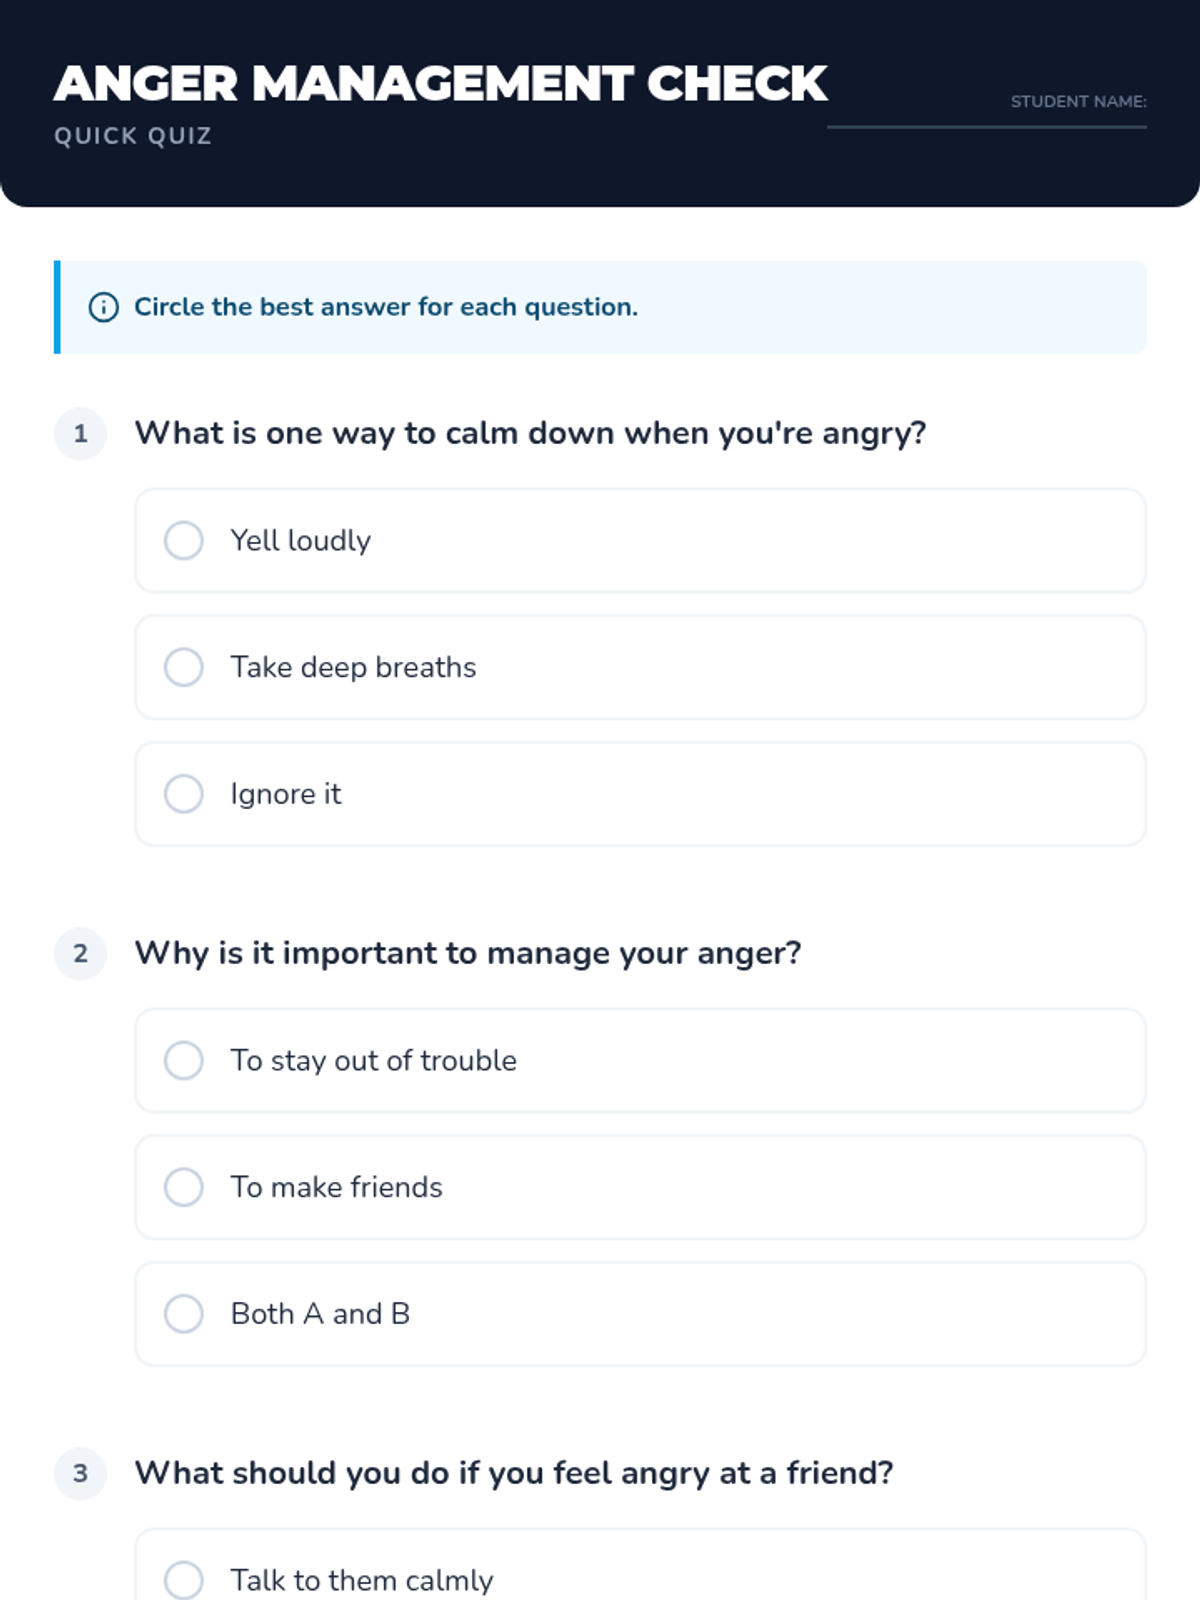Click the "Circle the best answer" instruction text
Image resolution: width=1200 pixels, height=1600 pixels.
[386, 307]
